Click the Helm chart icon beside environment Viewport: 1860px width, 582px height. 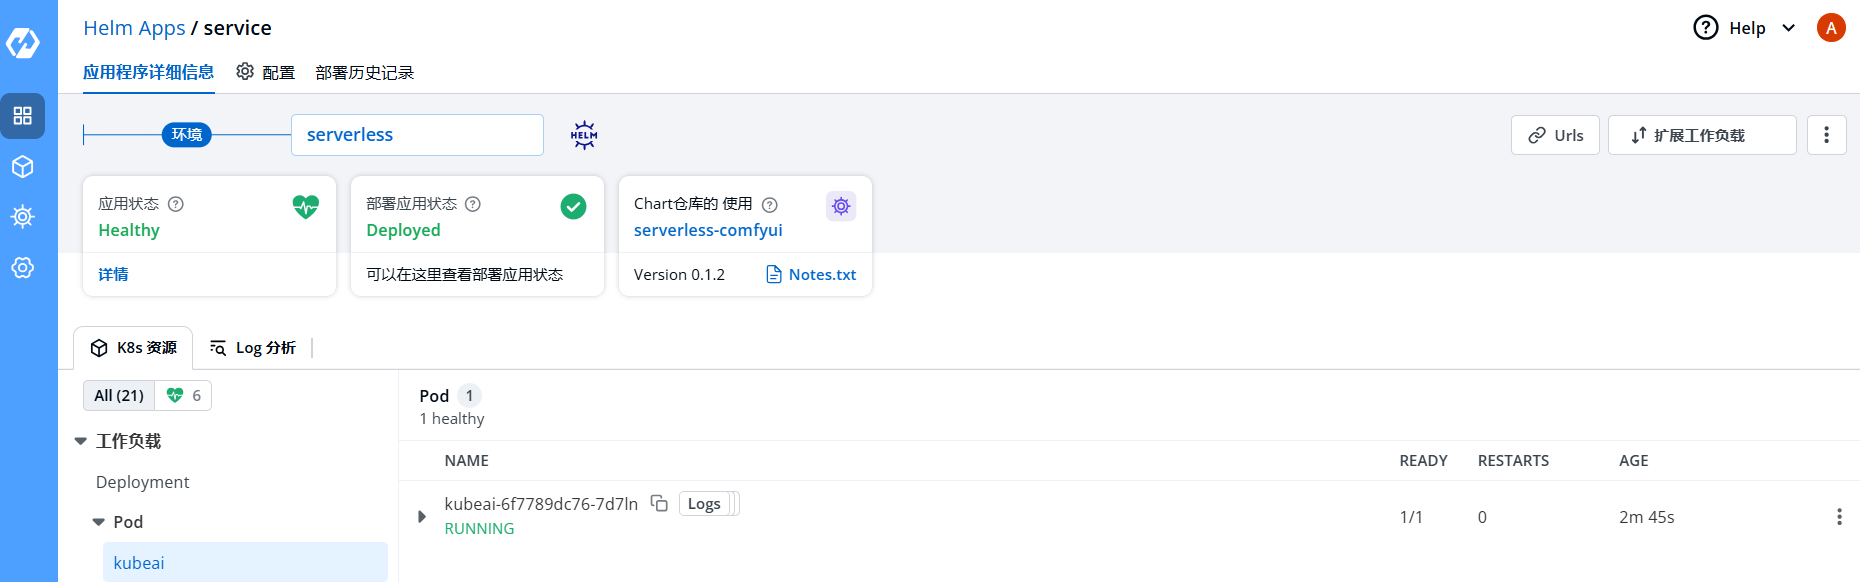tap(584, 135)
